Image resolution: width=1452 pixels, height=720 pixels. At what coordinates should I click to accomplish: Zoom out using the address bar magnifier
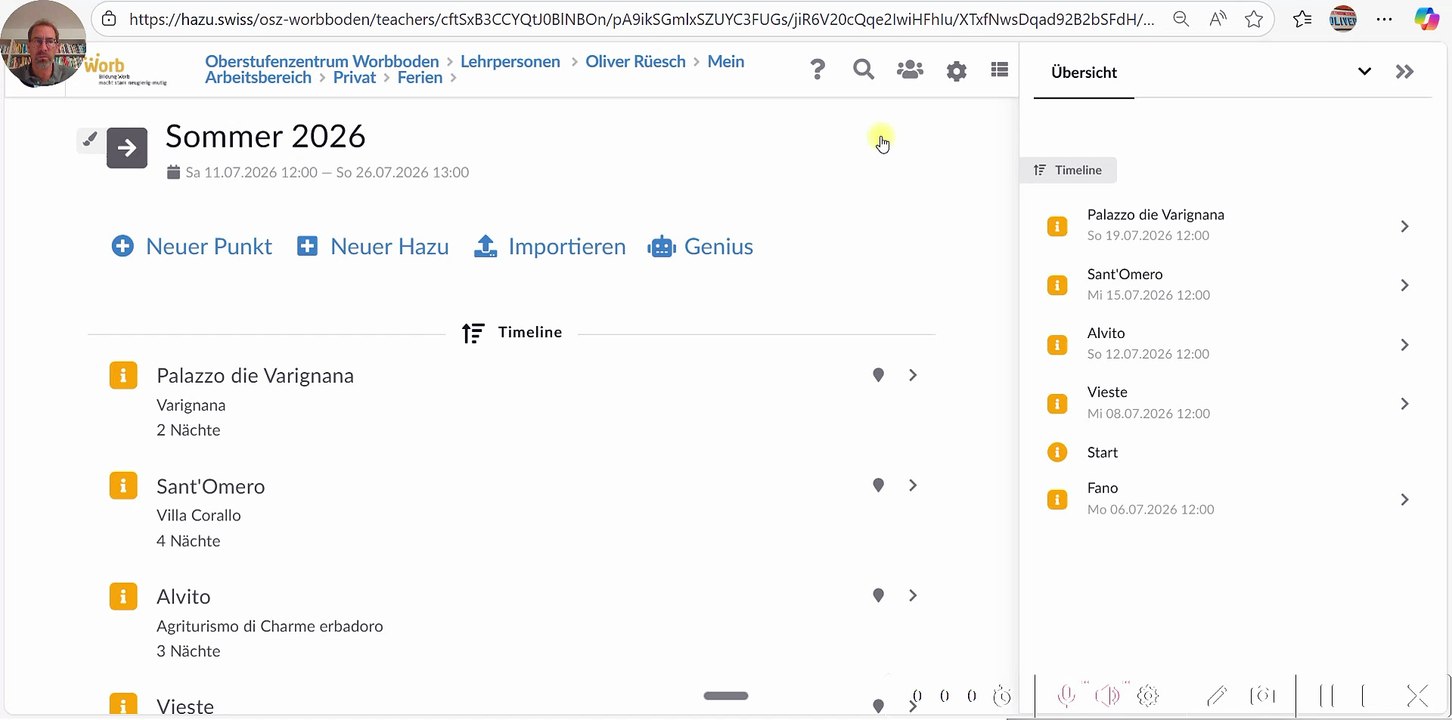coord(1181,19)
